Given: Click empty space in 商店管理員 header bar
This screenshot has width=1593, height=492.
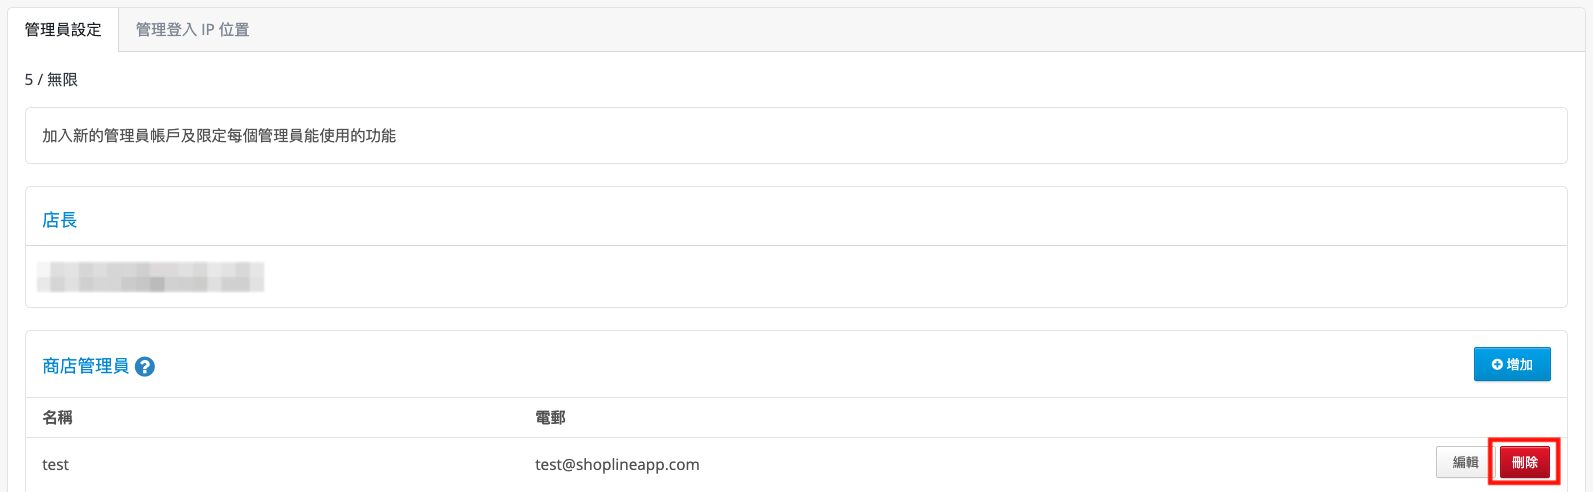Looking at the screenshot, I should tap(800, 365).
